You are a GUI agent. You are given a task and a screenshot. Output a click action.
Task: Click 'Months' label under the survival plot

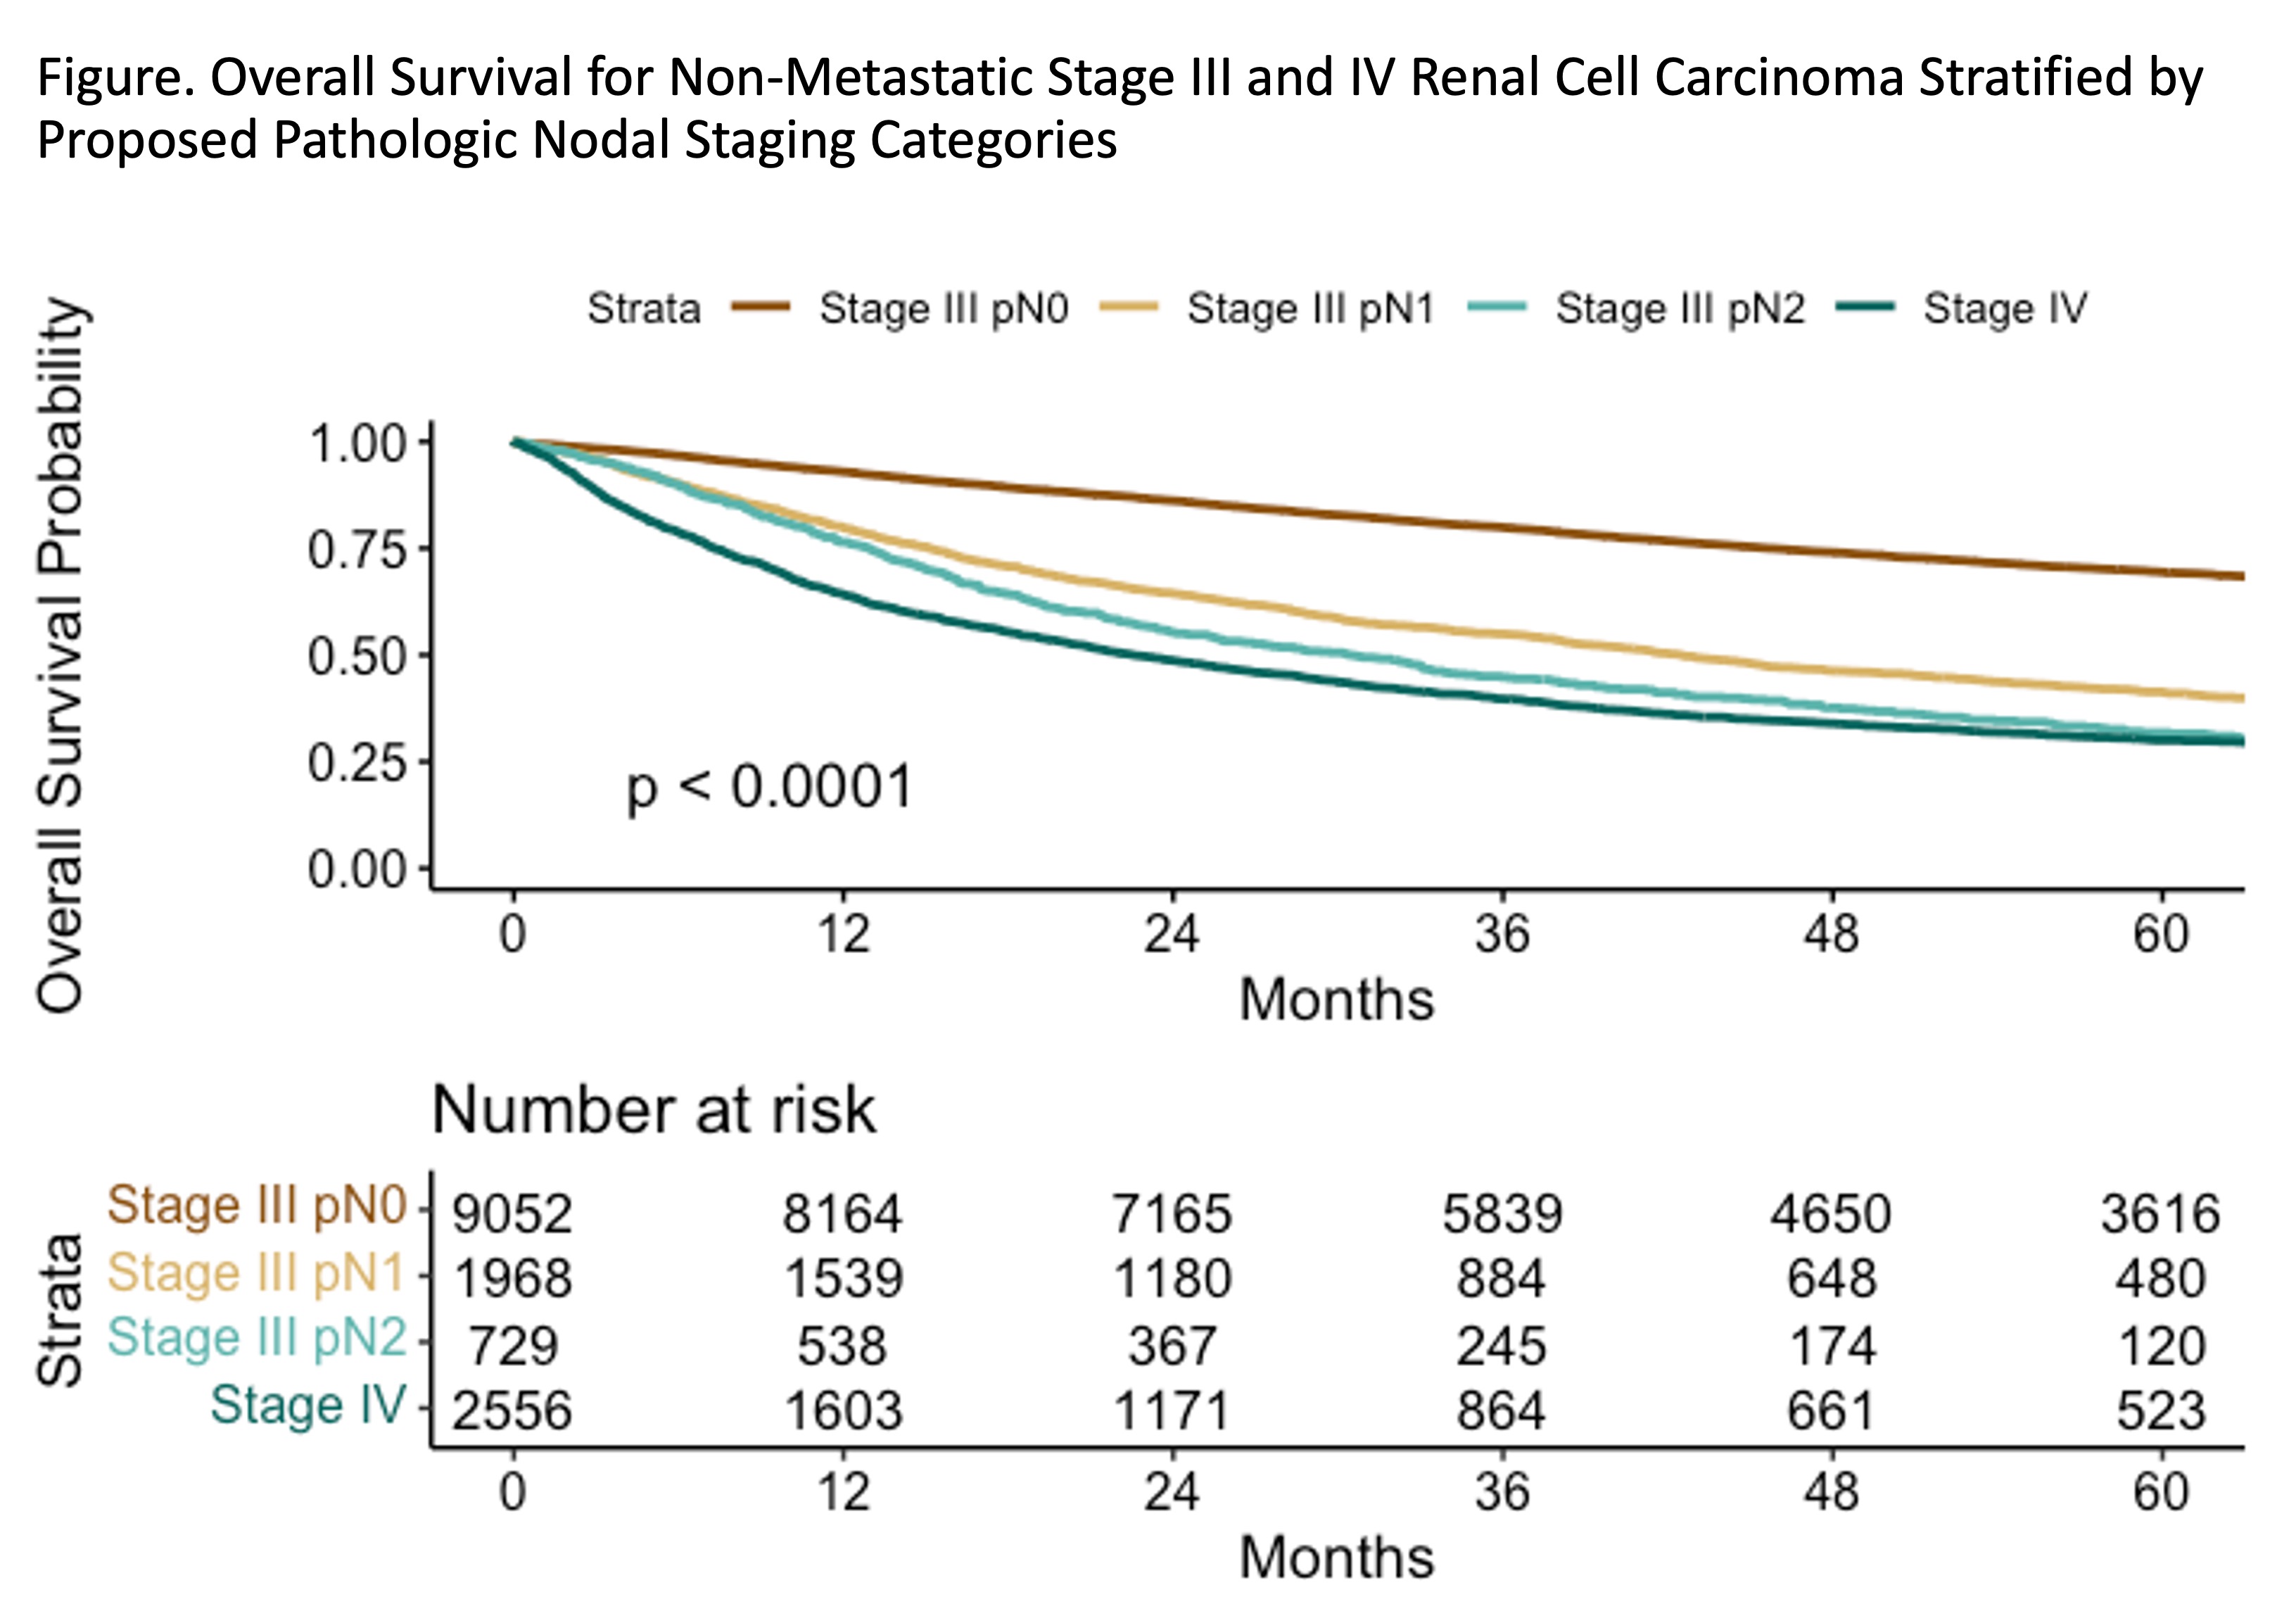tap(1337, 999)
